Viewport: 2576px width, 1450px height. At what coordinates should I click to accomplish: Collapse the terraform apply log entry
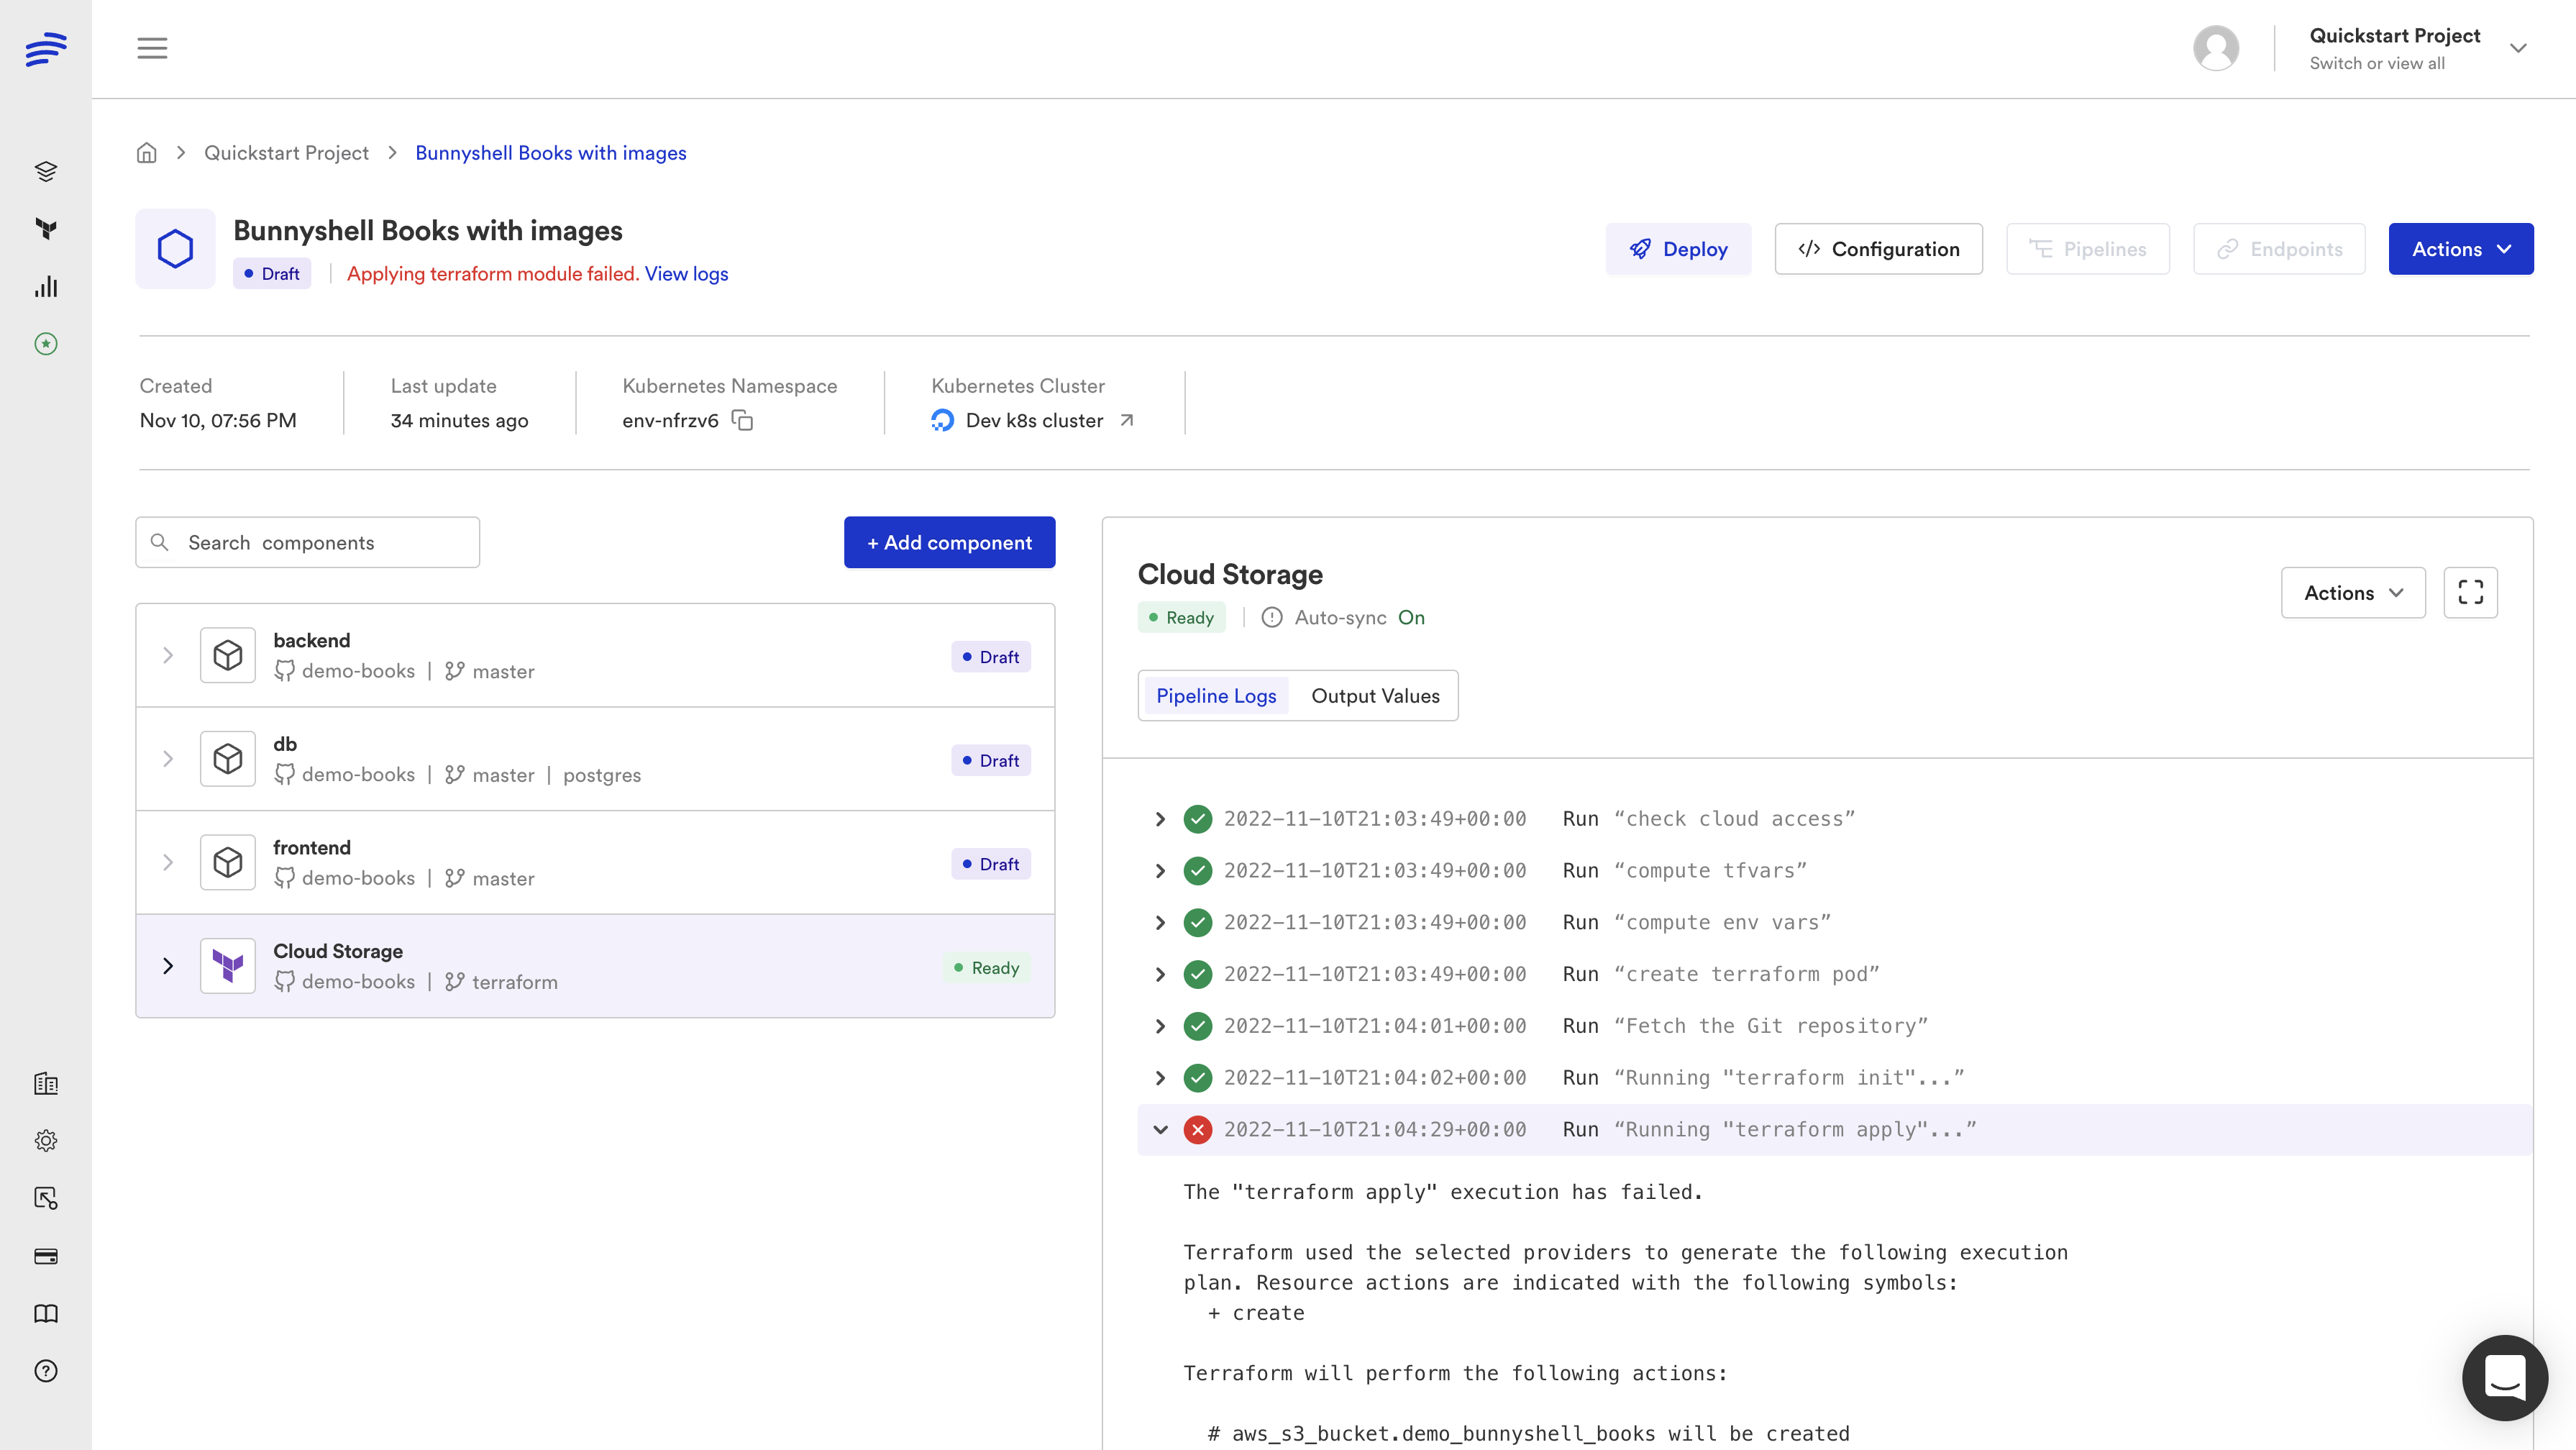1160,1130
